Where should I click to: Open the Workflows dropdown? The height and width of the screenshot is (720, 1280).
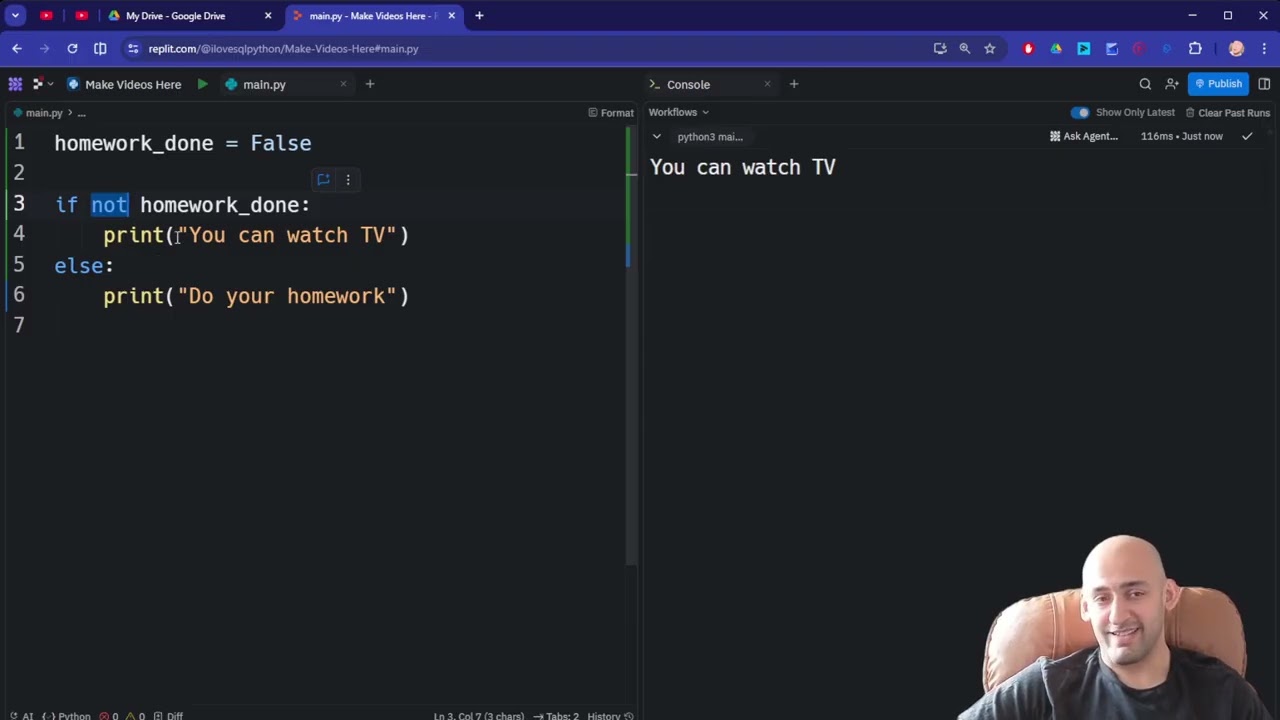pos(679,112)
